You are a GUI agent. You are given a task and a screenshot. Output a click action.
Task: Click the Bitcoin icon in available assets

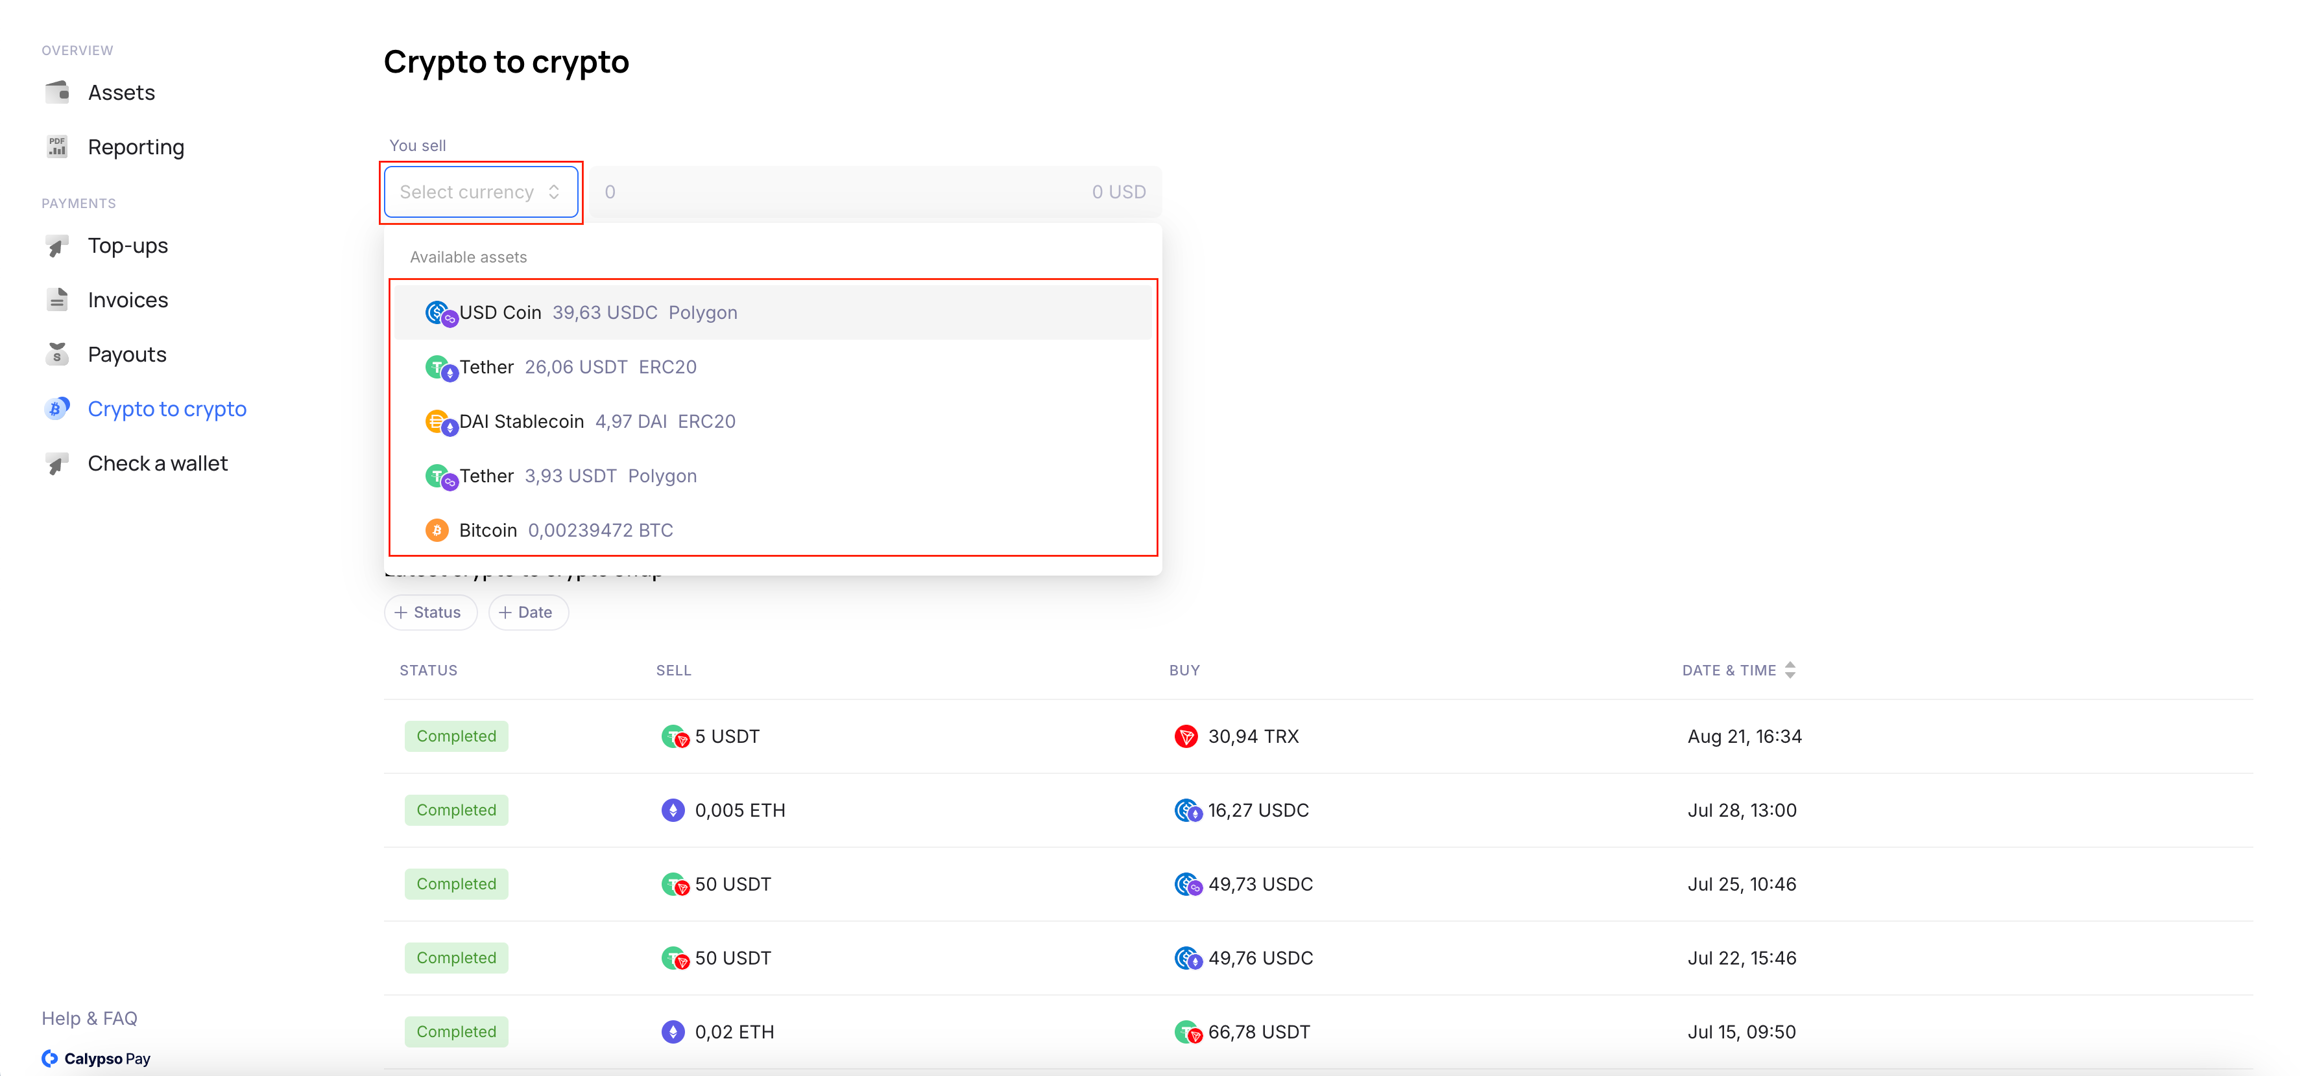[x=437, y=530]
